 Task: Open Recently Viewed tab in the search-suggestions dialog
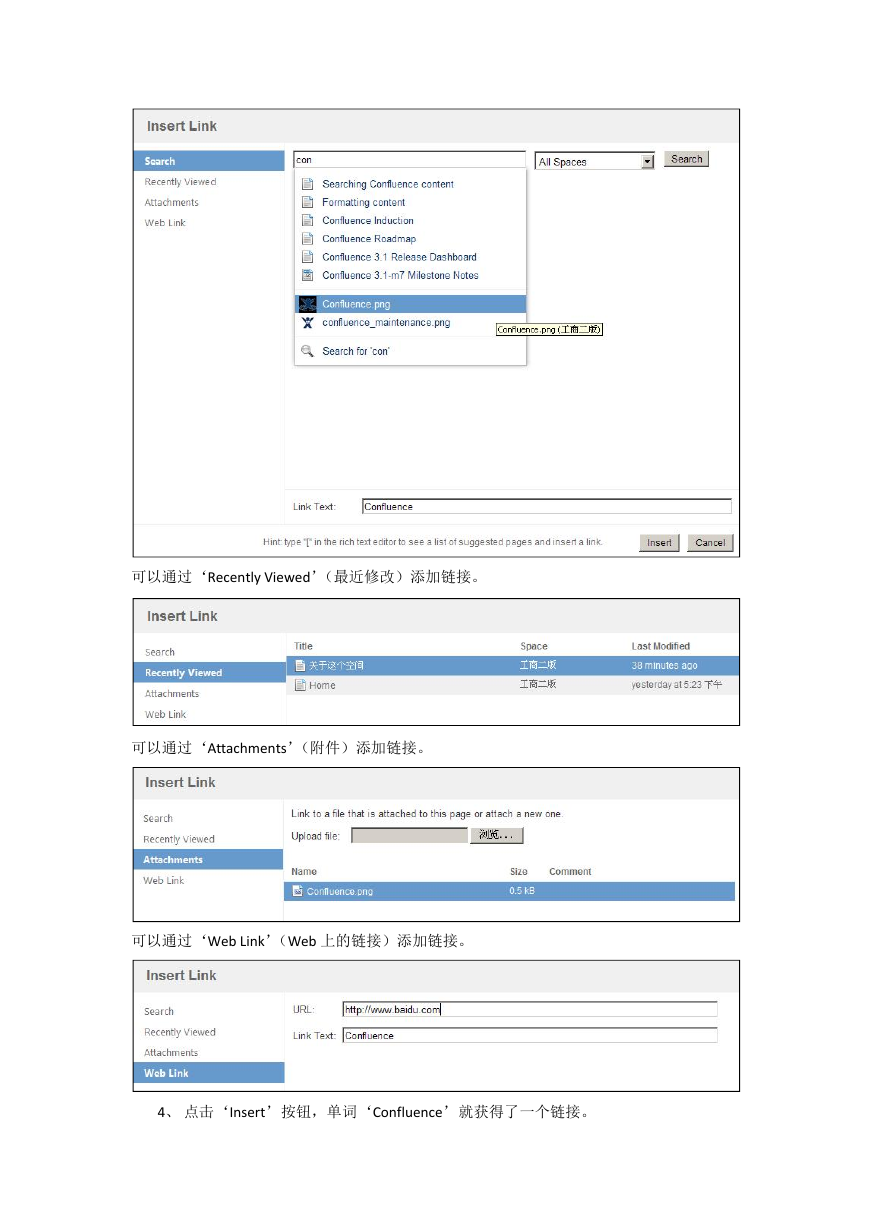[x=180, y=182]
